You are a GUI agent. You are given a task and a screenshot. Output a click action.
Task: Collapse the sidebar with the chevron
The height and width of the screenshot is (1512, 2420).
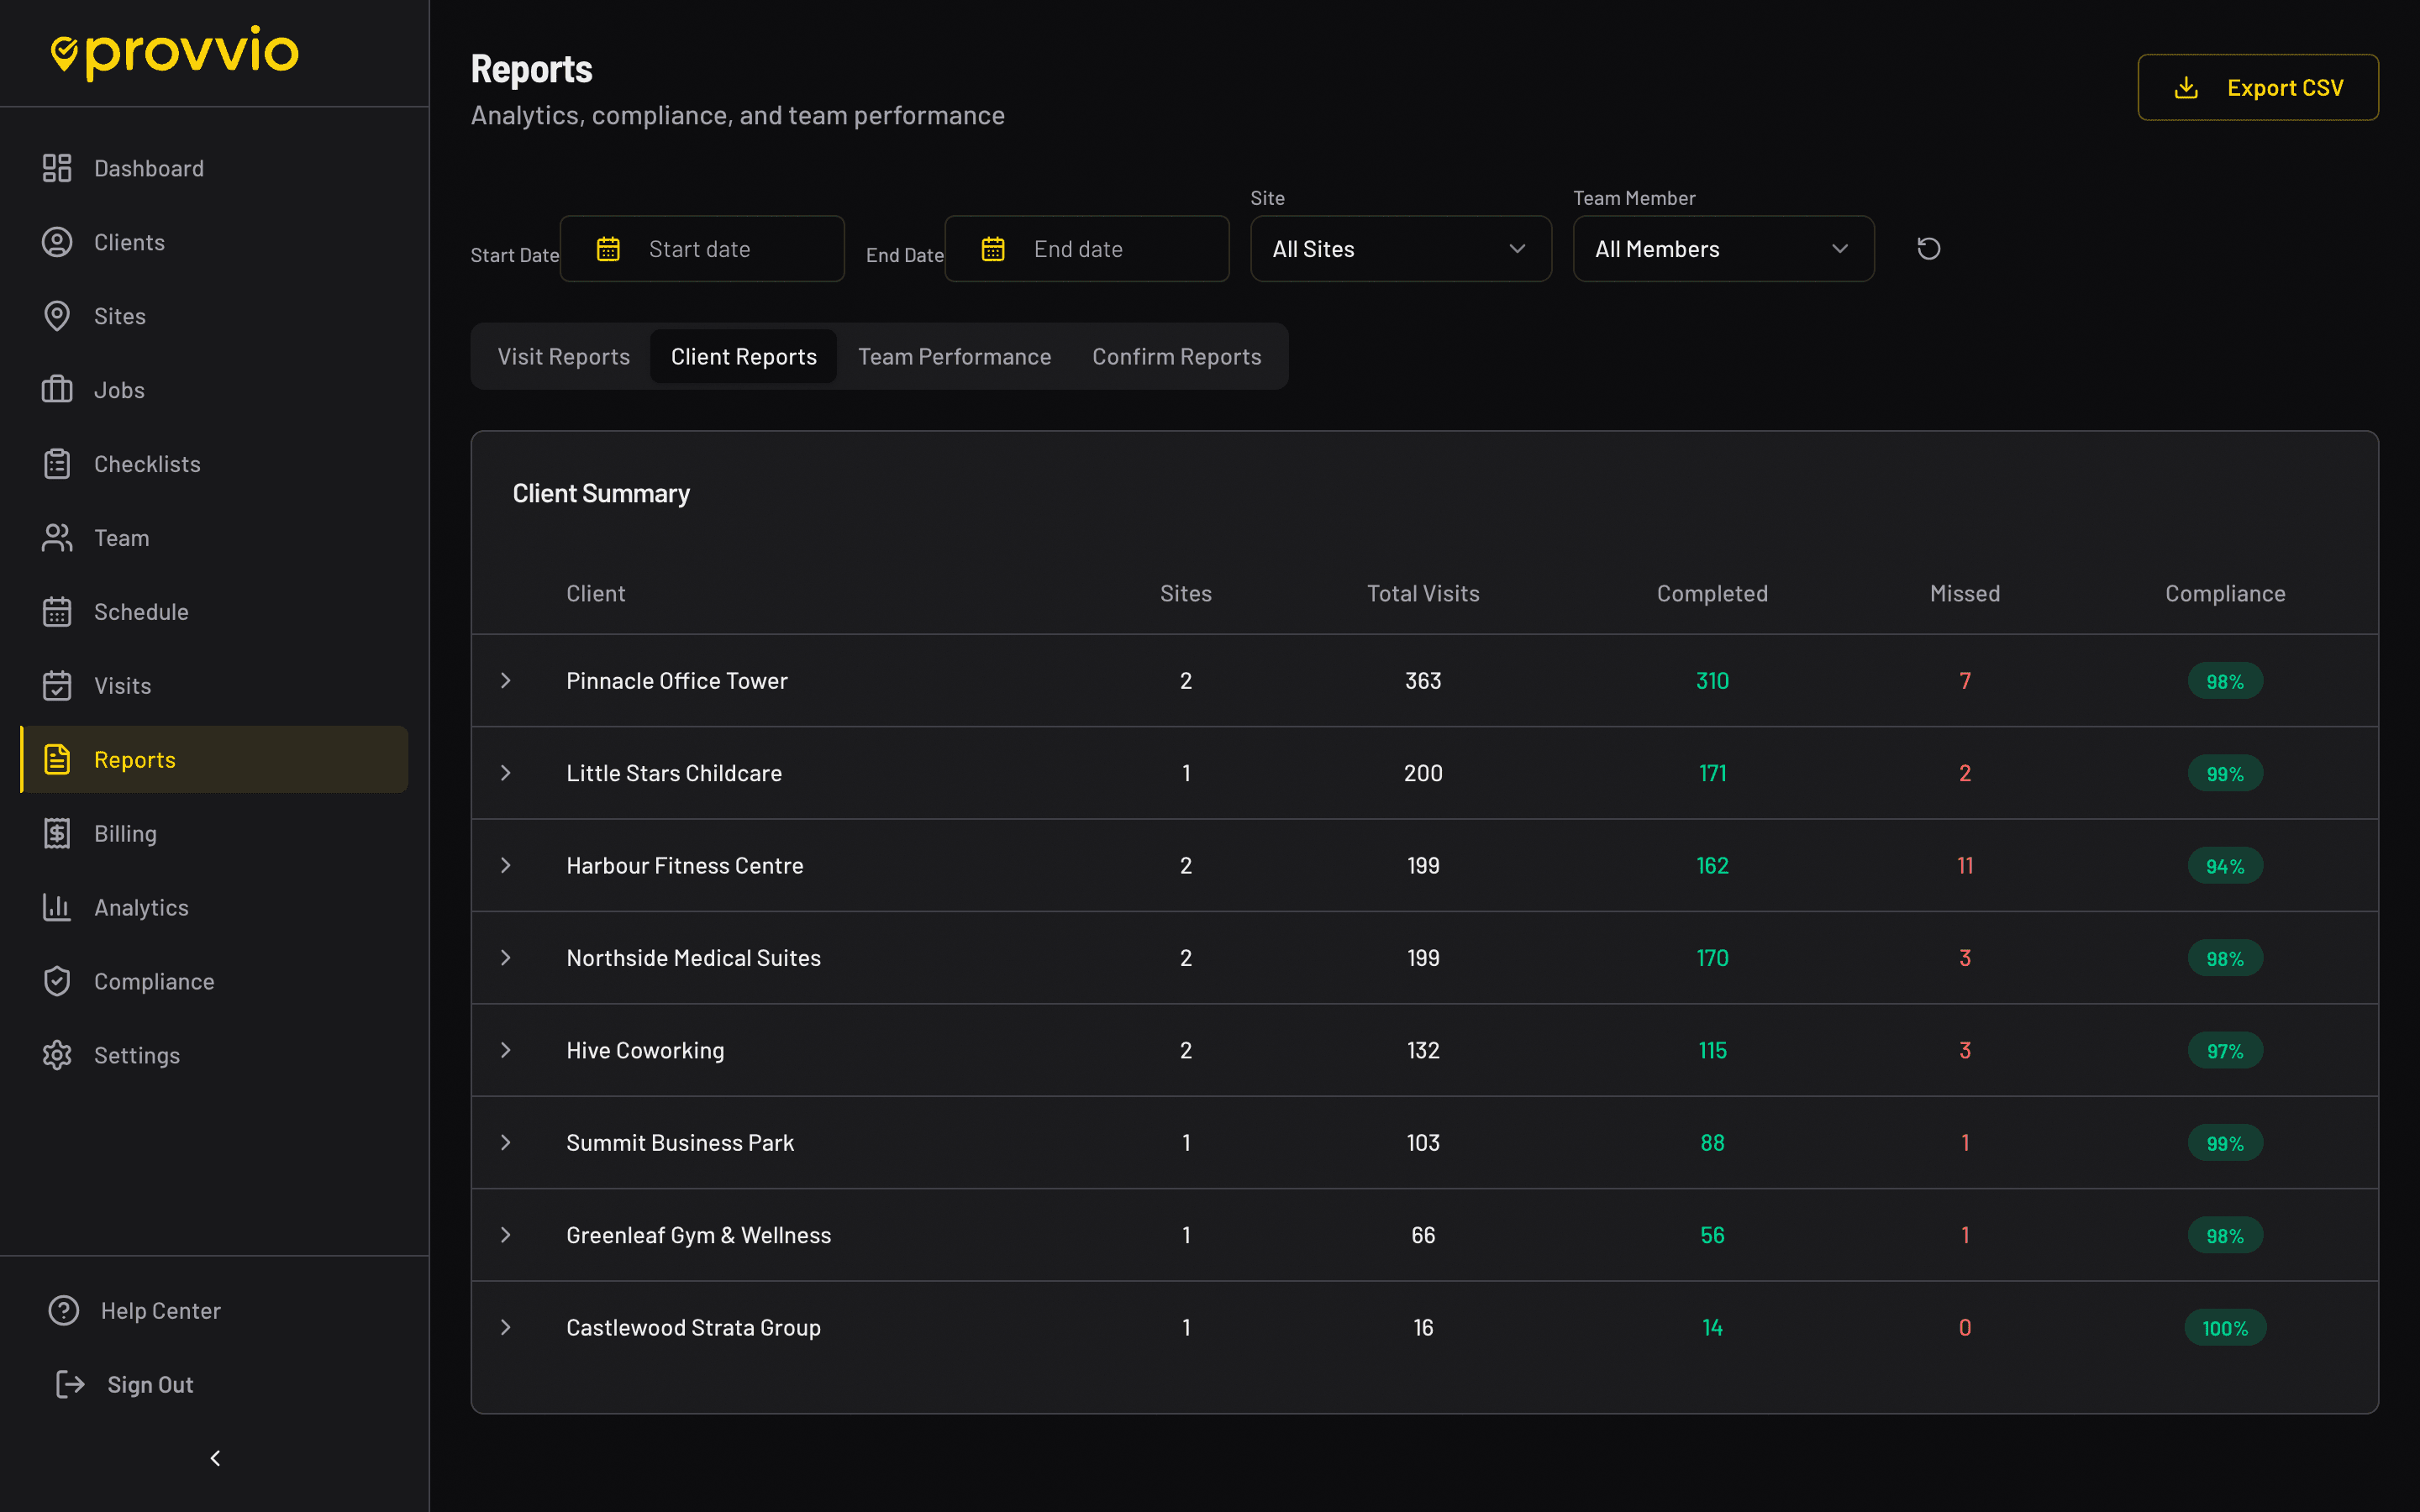214,1458
